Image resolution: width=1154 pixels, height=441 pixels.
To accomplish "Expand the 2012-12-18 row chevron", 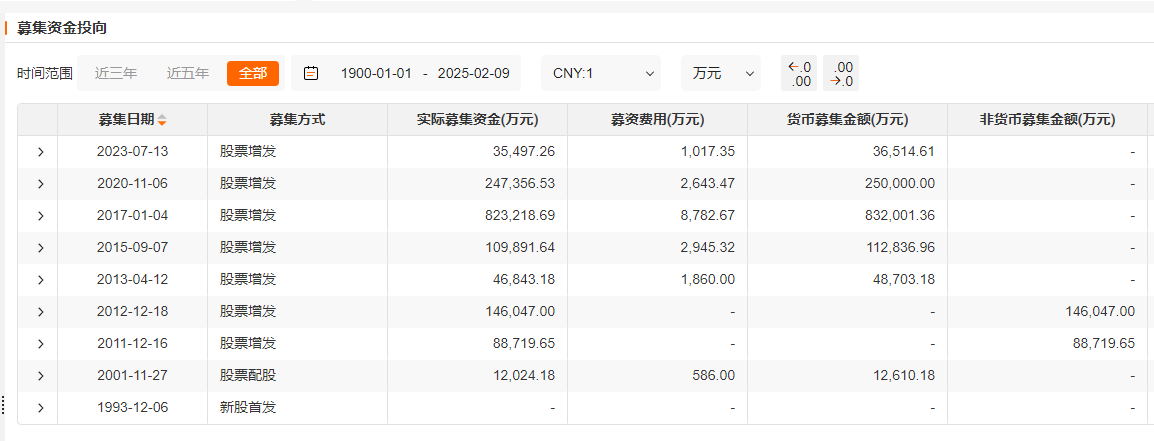I will (x=40, y=312).
